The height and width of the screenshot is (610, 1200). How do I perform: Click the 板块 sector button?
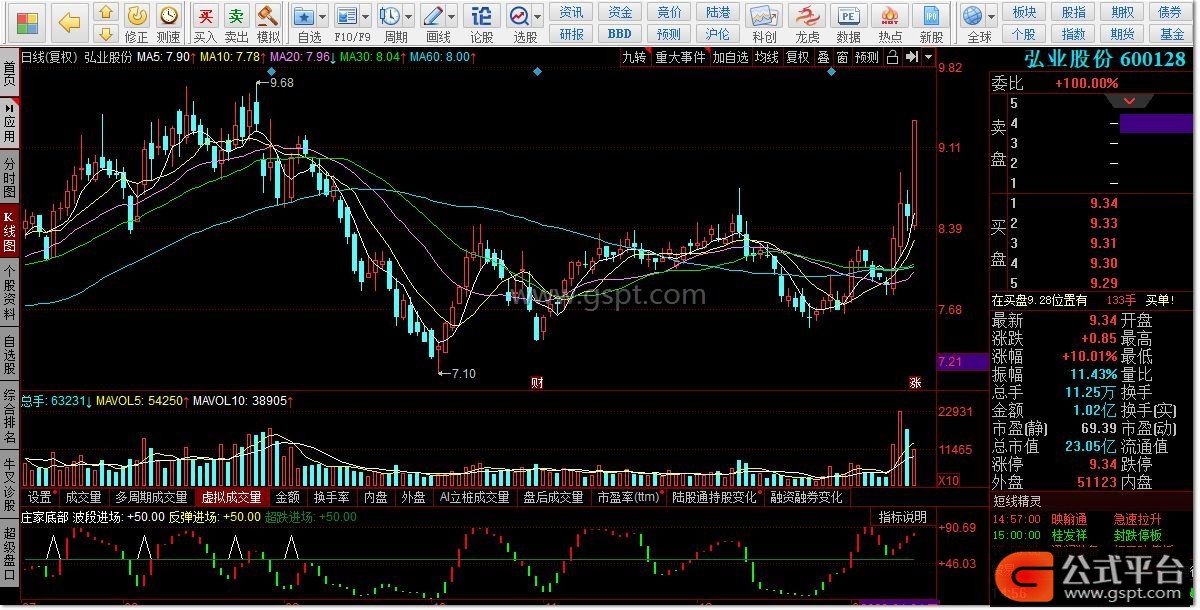coord(1023,12)
